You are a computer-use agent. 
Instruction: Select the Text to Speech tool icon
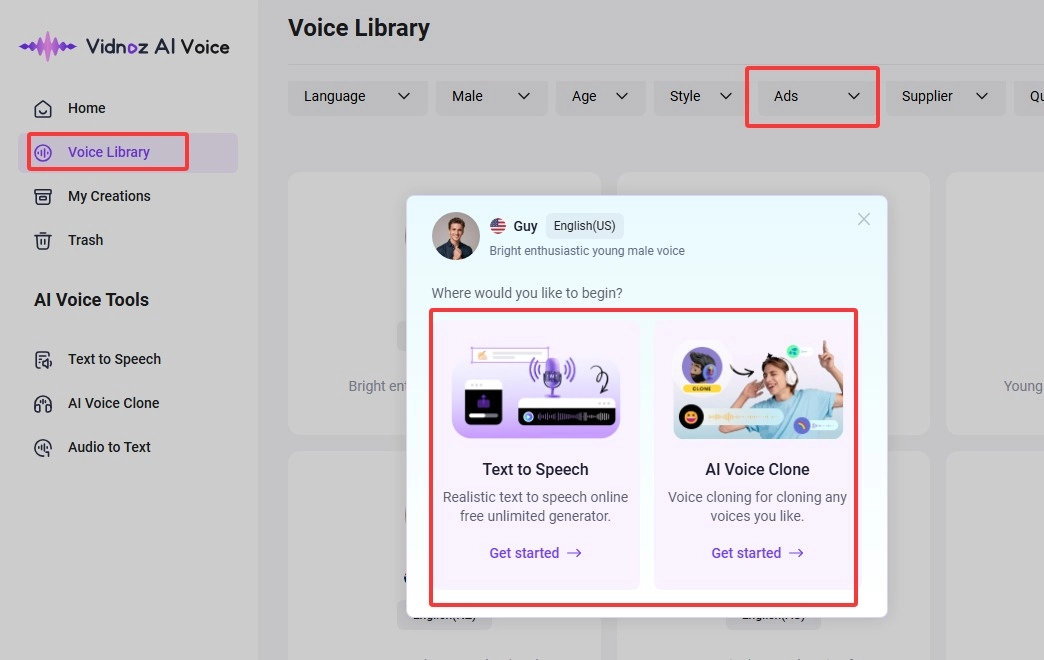[42, 359]
